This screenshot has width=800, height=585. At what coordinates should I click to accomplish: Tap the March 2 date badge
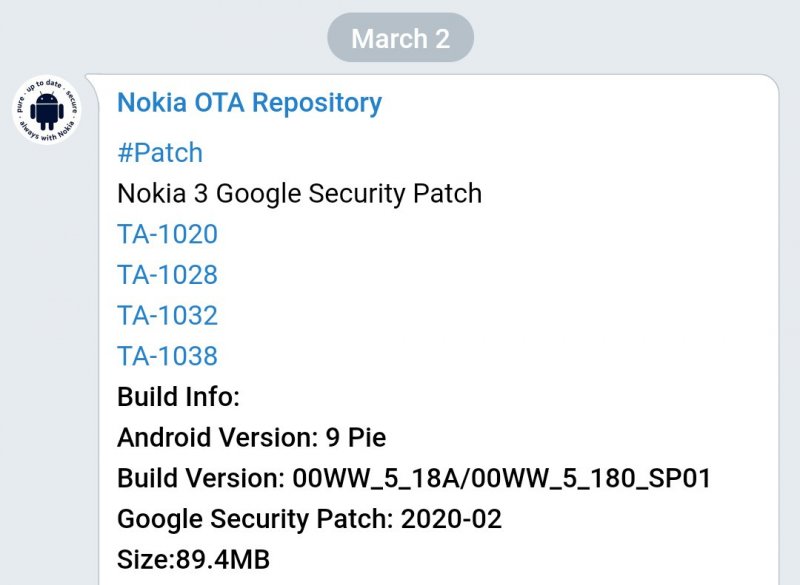(400, 39)
